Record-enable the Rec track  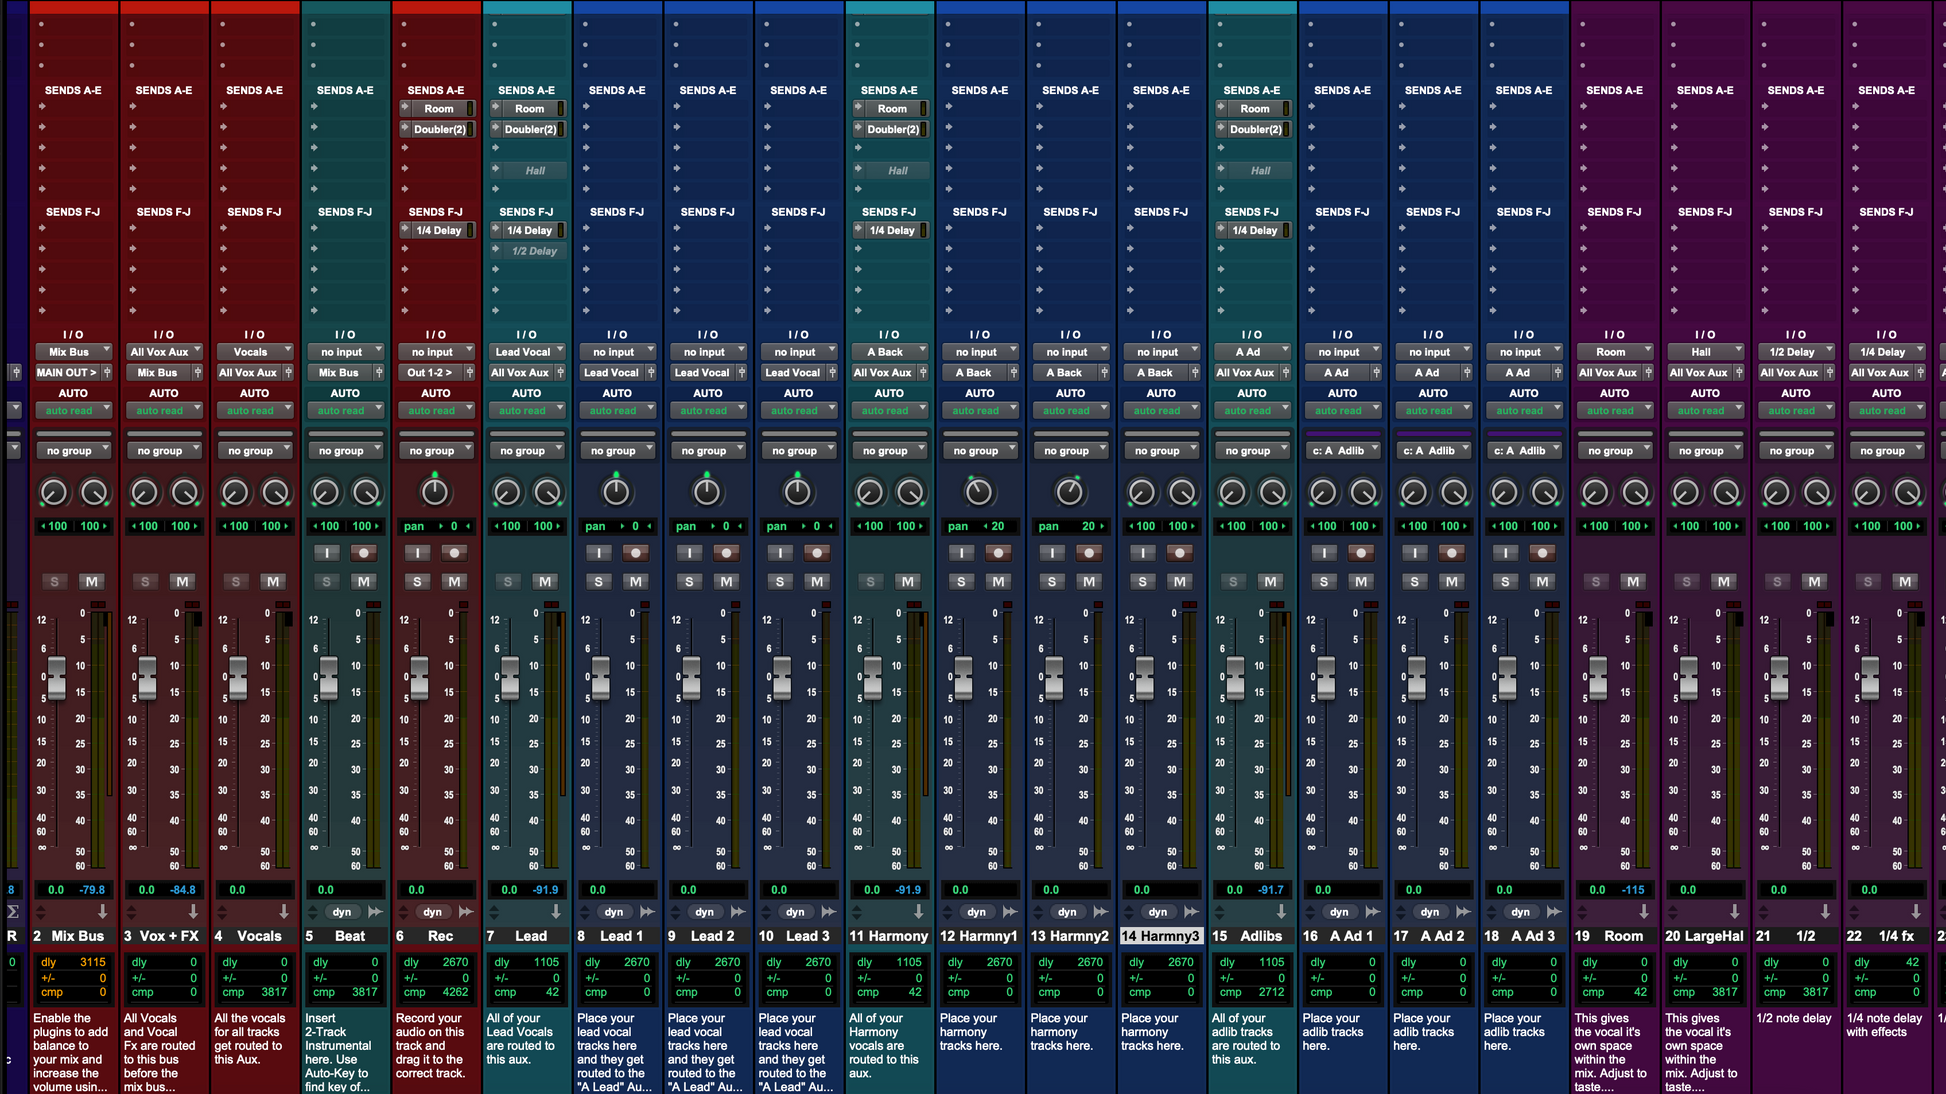(454, 553)
